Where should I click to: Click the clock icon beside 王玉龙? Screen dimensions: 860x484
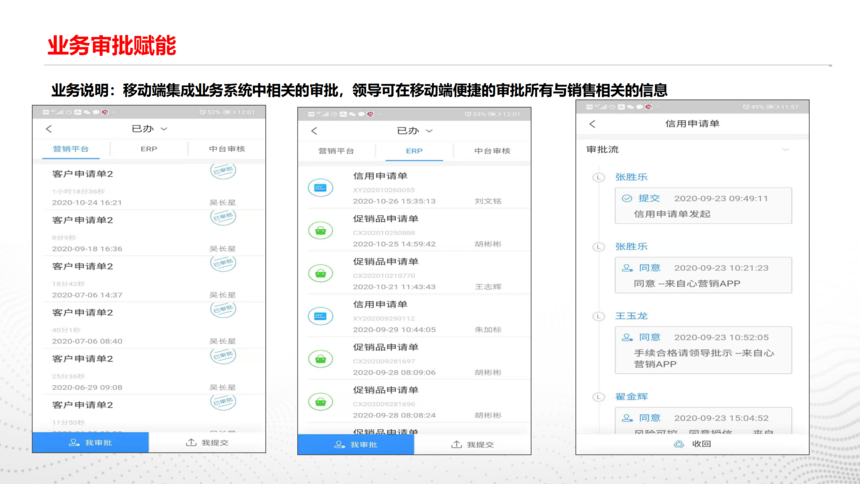tap(598, 316)
